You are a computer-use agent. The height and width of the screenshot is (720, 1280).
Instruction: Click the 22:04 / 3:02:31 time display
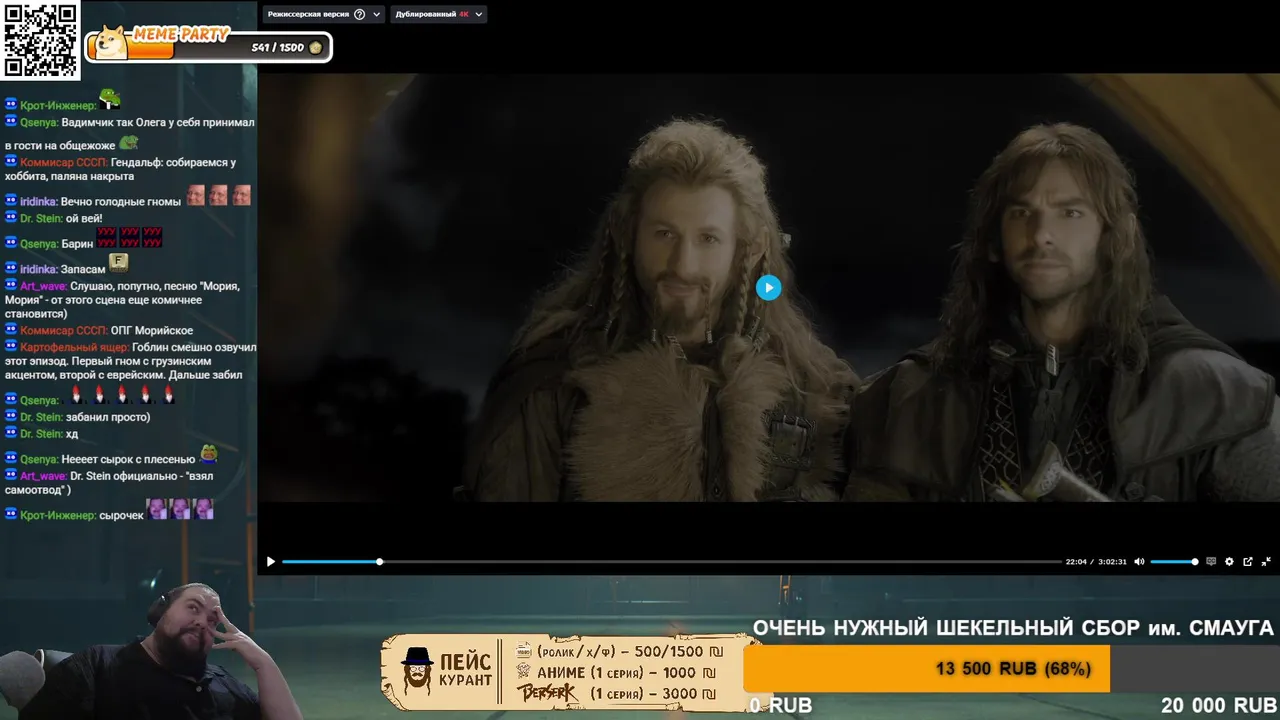coord(1096,562)
